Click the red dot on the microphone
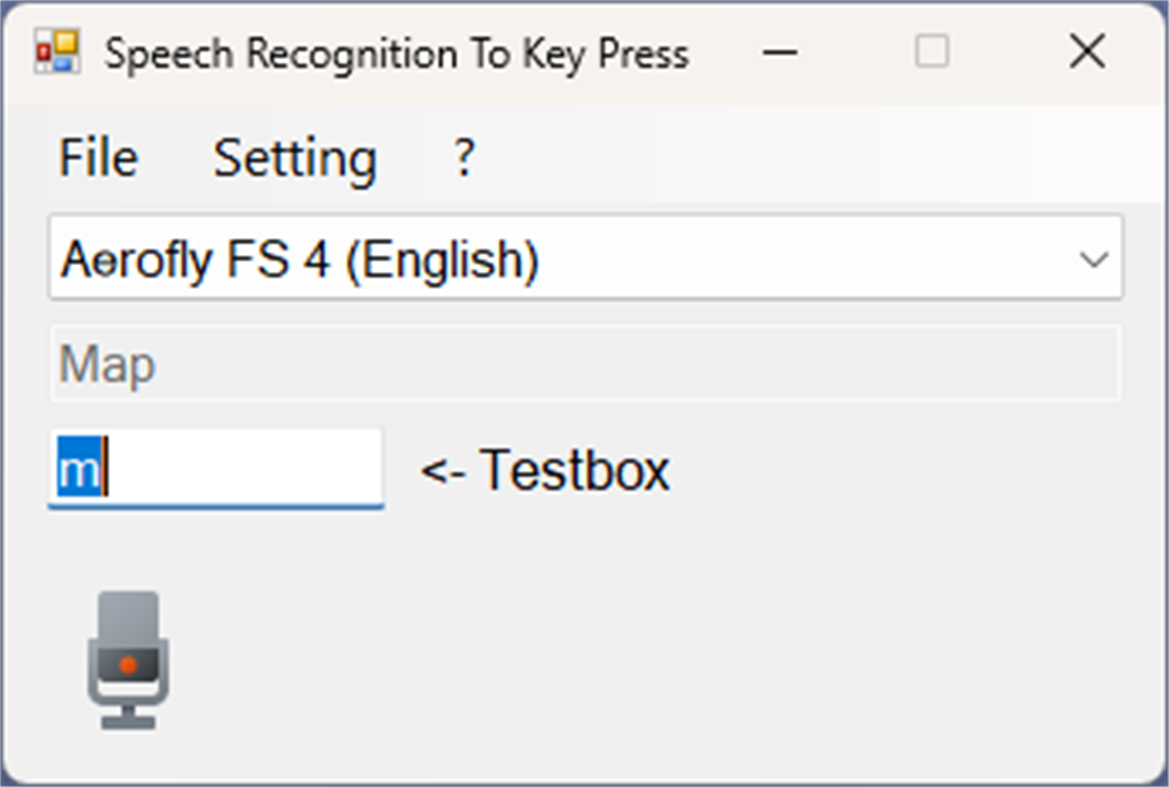The width and height of the screenshot is (1169, 787). tap(128, 665)
